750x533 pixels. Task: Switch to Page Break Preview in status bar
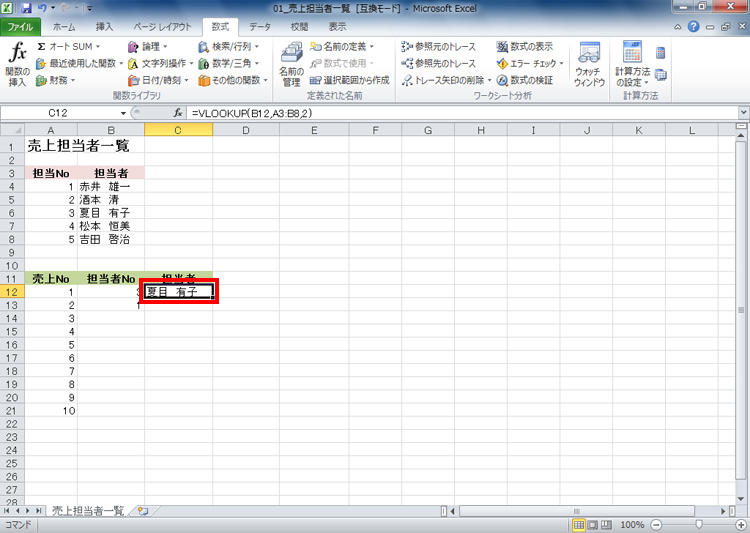pos(606,525)
